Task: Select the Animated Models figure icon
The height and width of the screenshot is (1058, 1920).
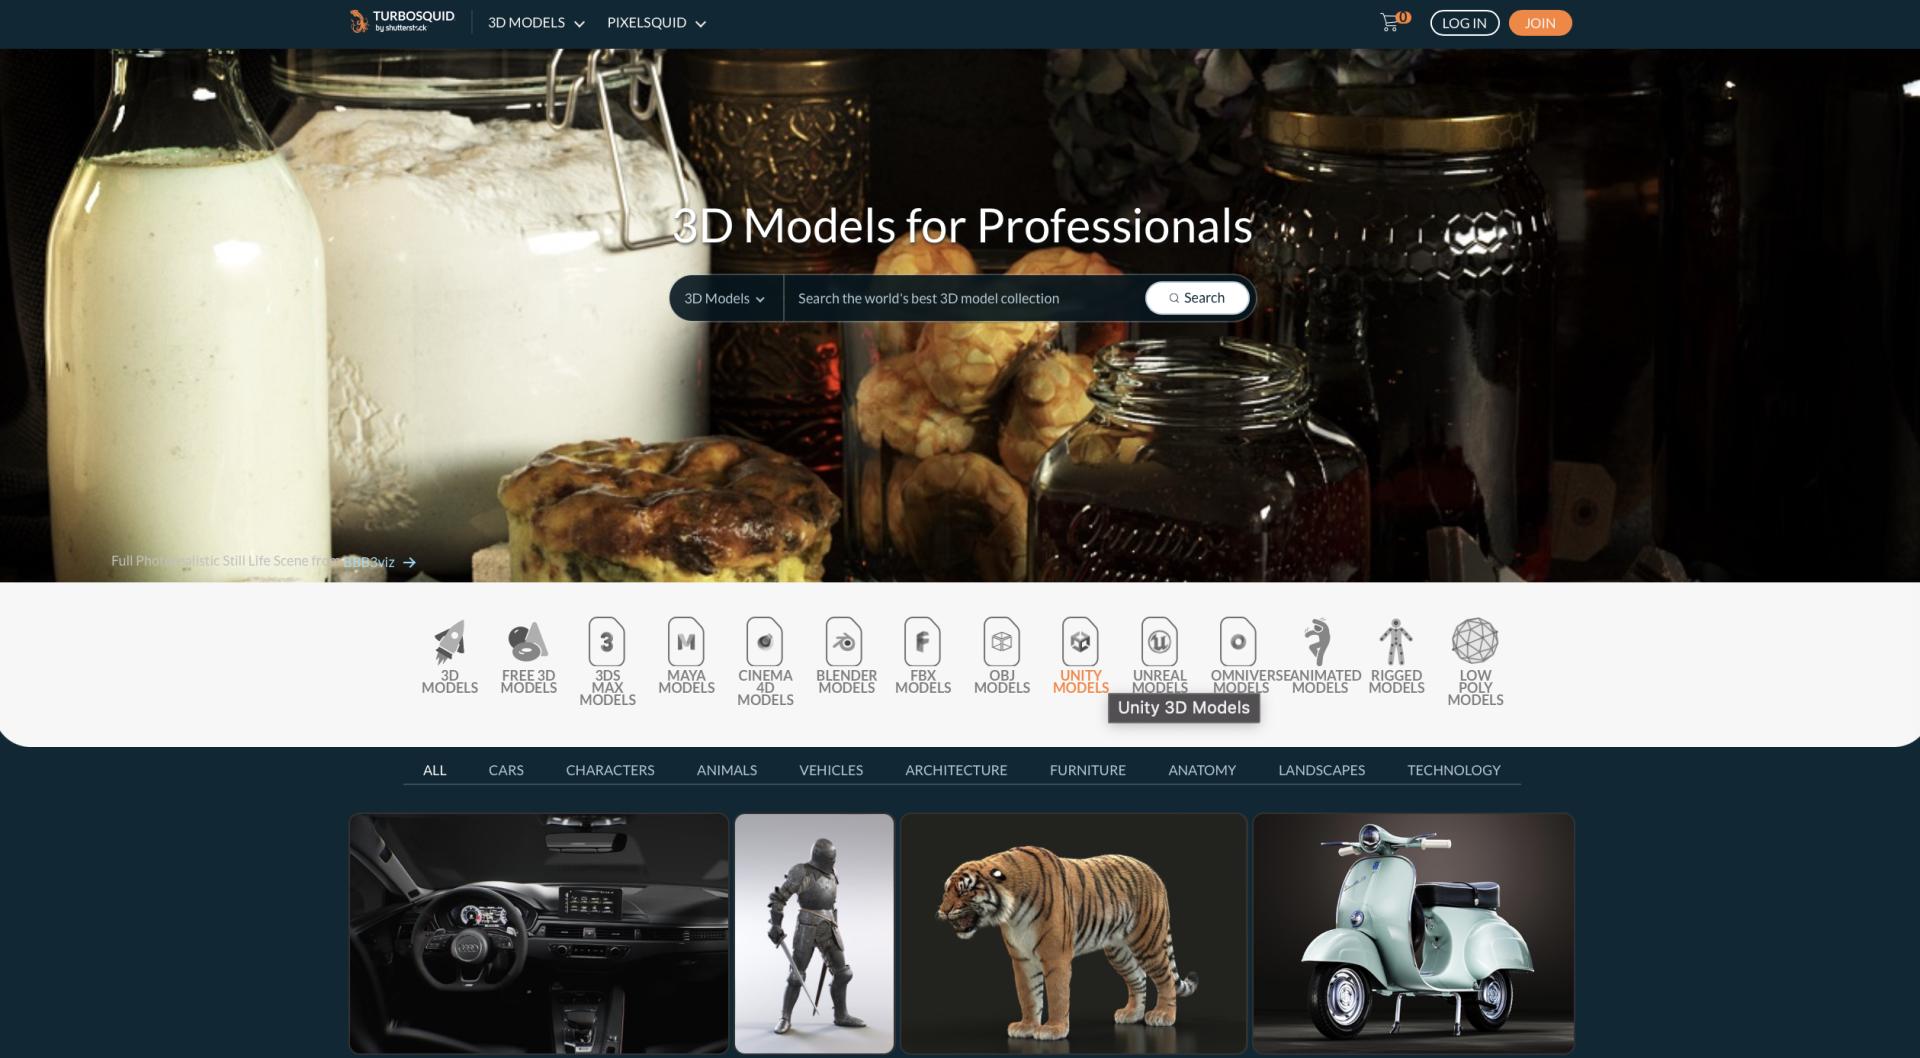Action: click(1318, 641)
